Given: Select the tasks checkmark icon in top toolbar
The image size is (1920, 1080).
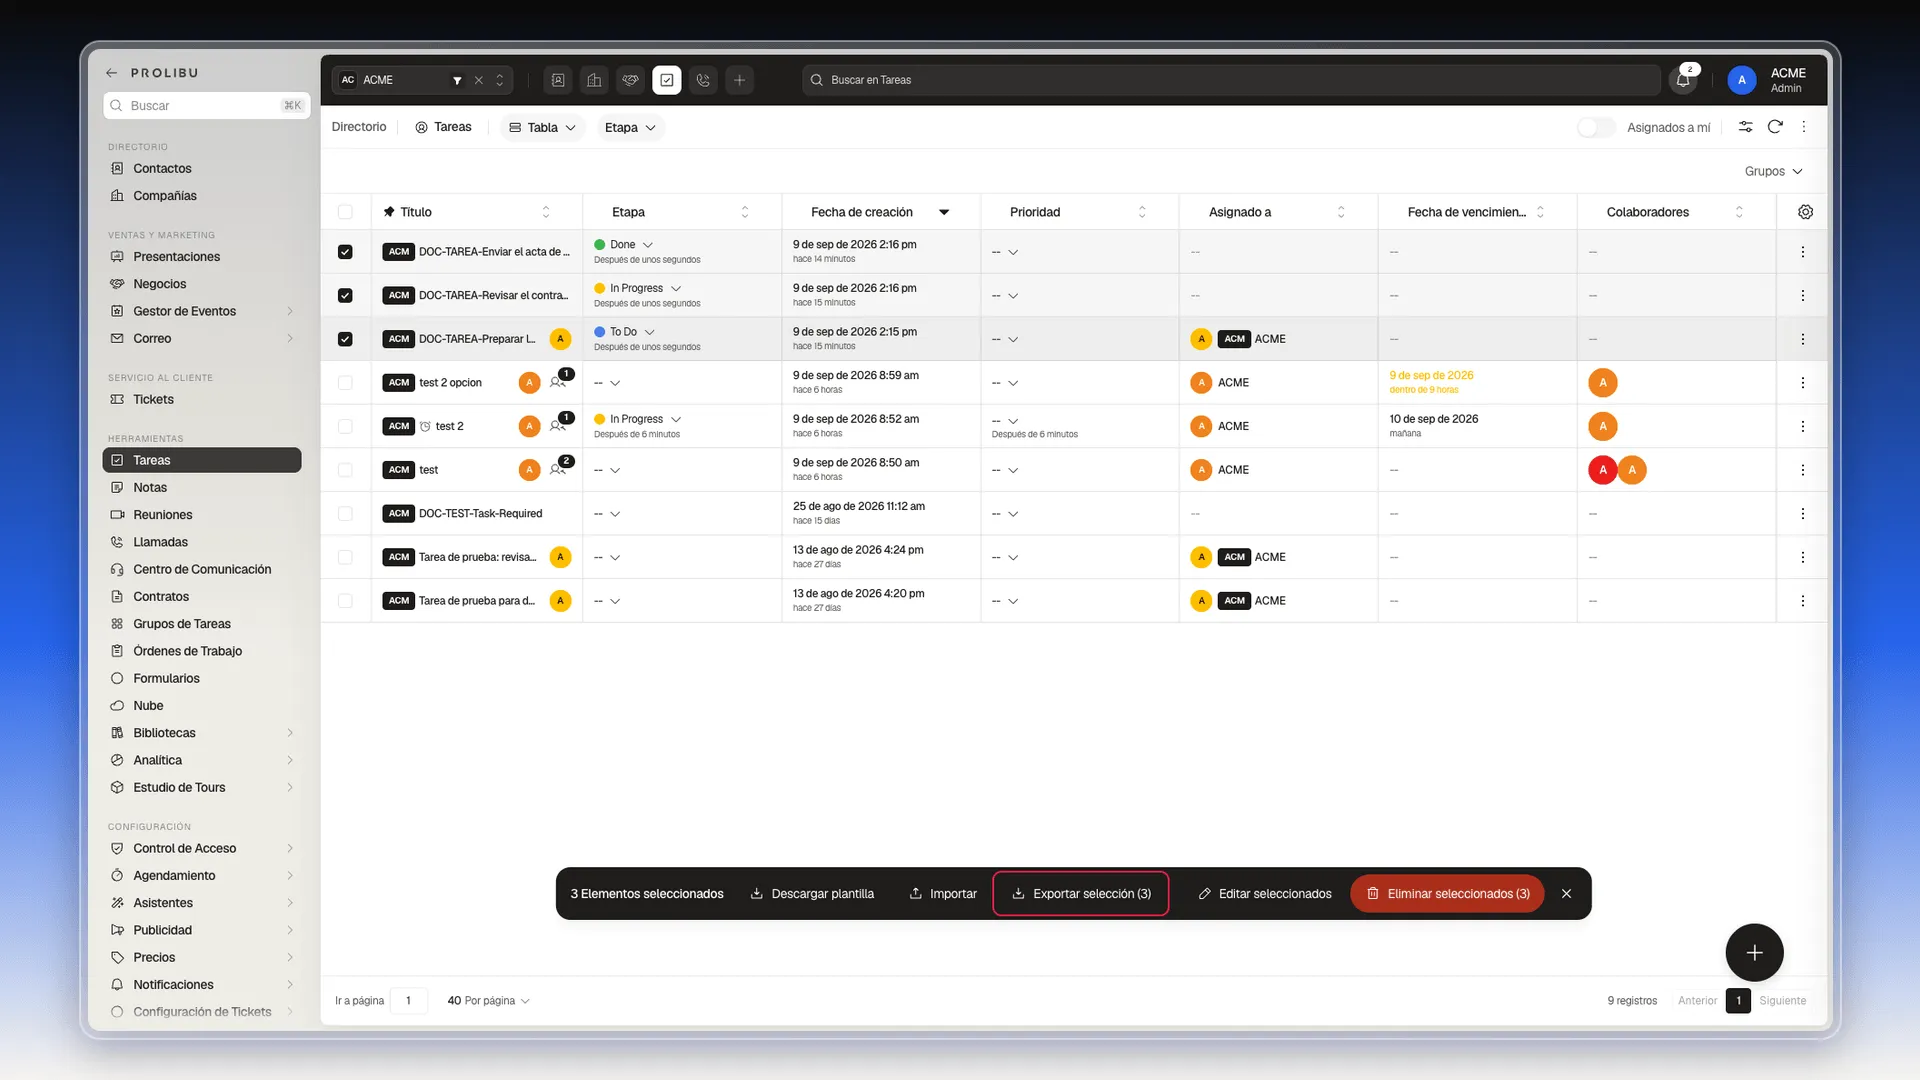Looking at the screenshot, I should point(667,80).
